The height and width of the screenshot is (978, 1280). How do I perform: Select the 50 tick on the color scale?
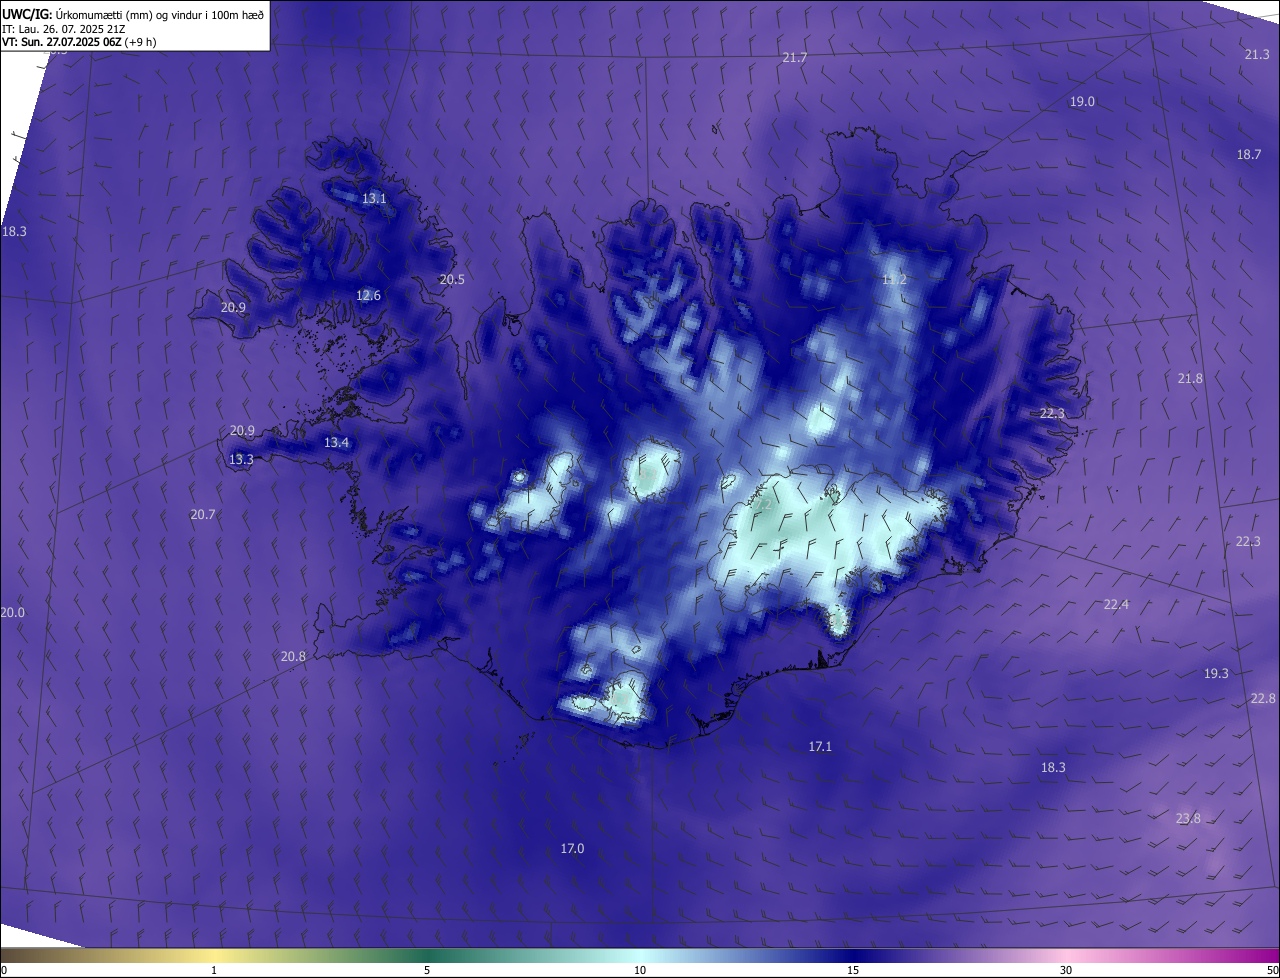click(1272, 970)
